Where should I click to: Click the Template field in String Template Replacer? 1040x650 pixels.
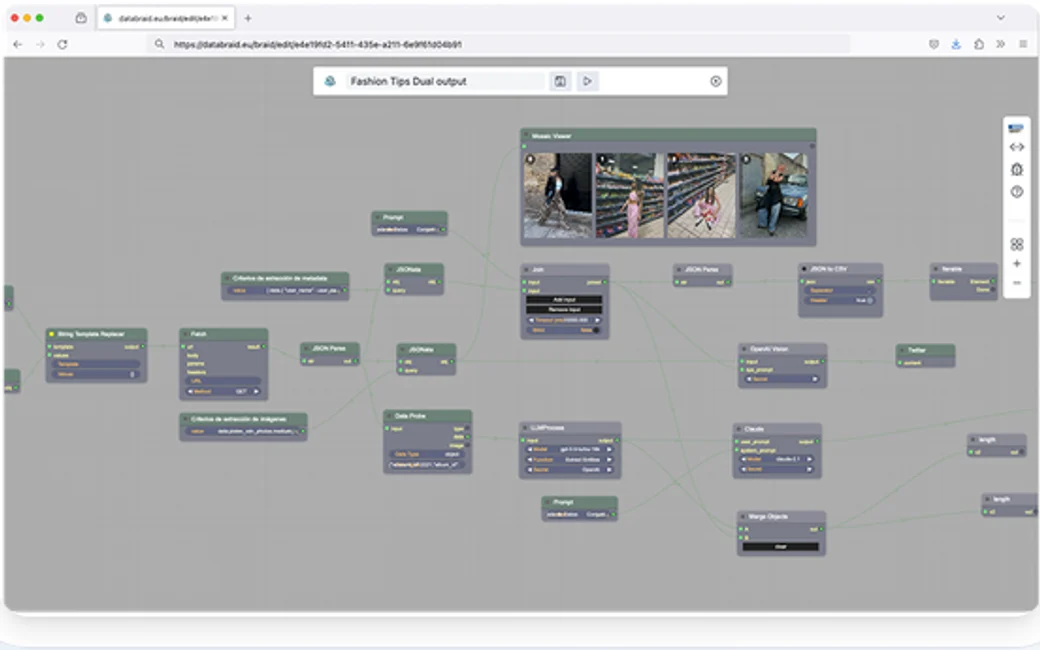(96, 364)
